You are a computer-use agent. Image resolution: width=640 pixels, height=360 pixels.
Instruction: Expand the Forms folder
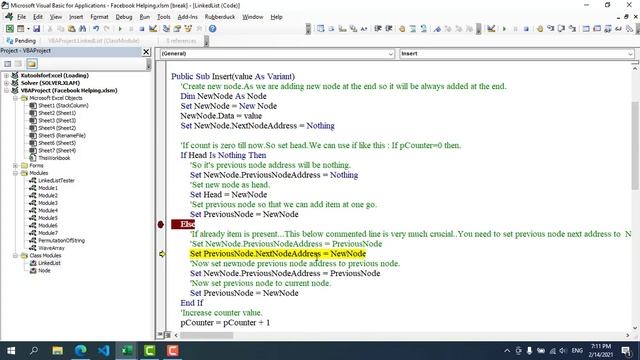15,165
